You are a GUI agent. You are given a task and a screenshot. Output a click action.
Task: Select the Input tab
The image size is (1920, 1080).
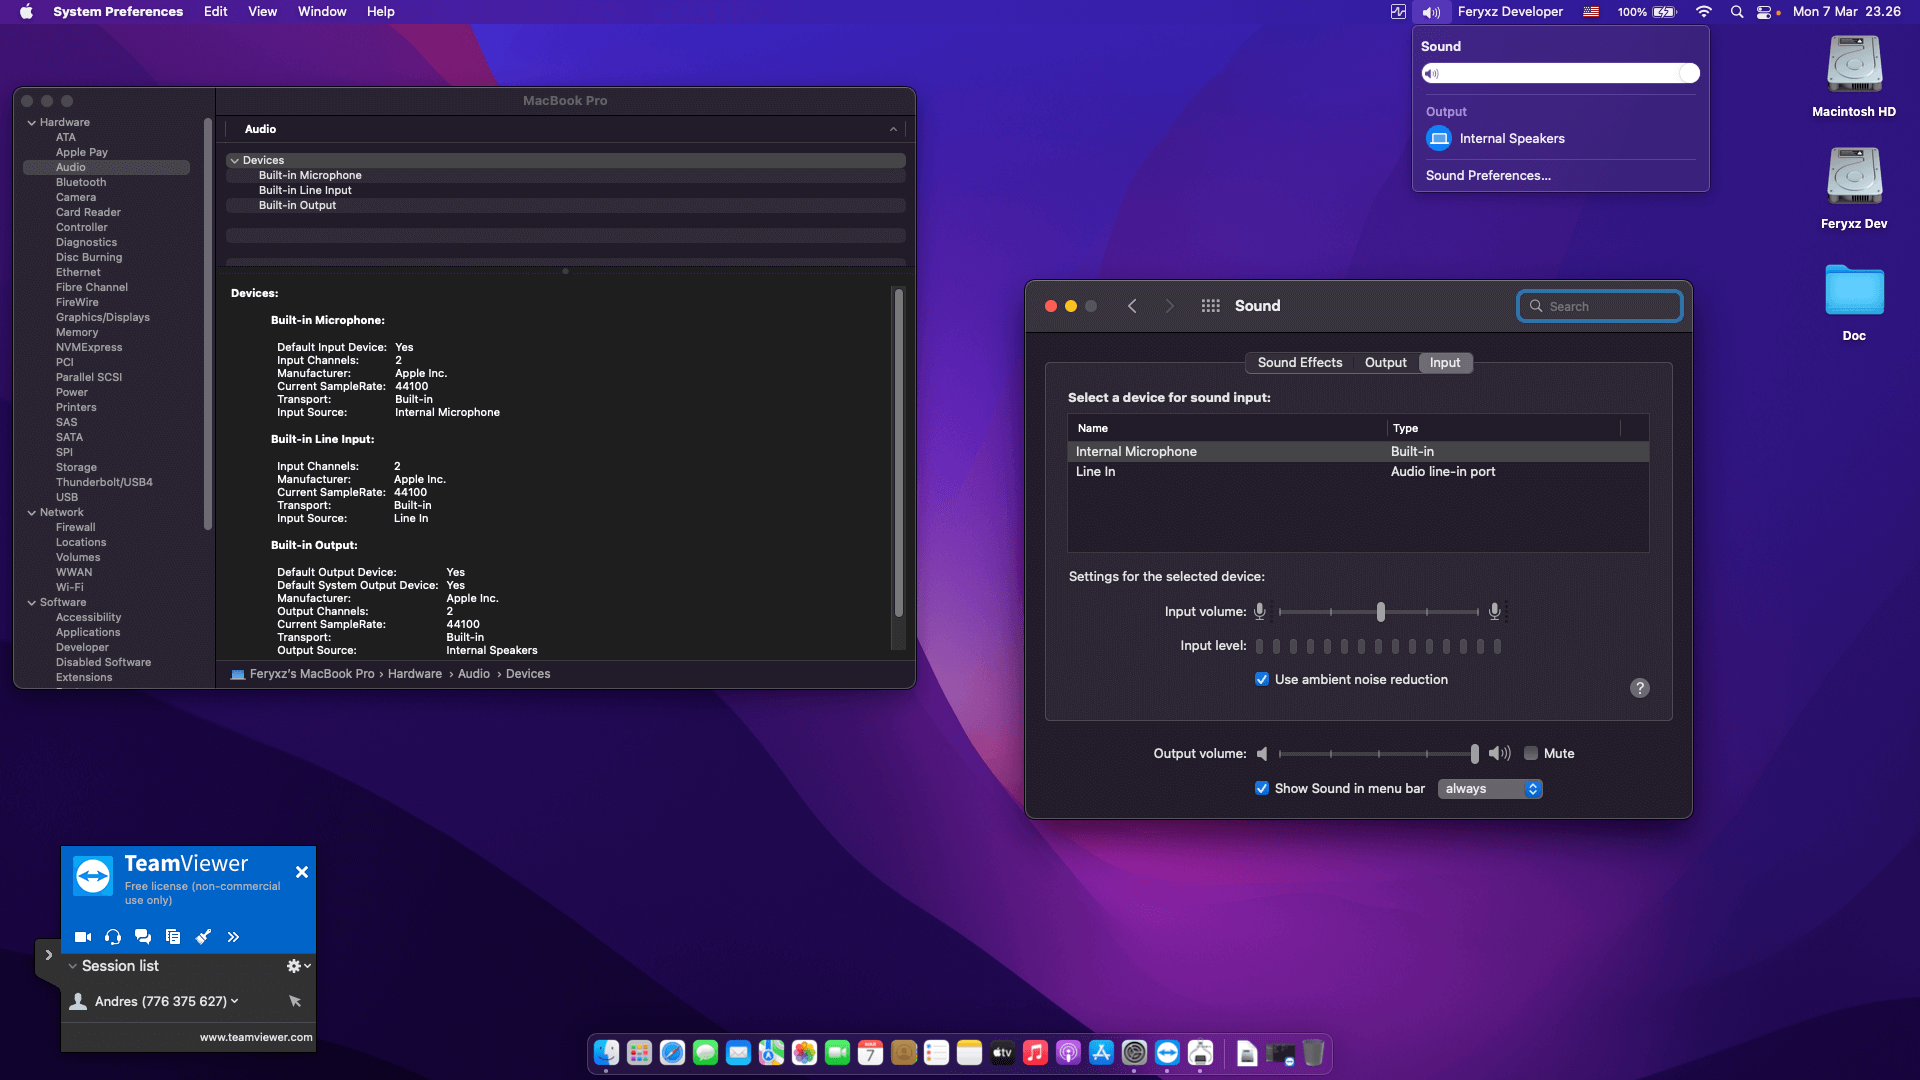[1445, 363]
